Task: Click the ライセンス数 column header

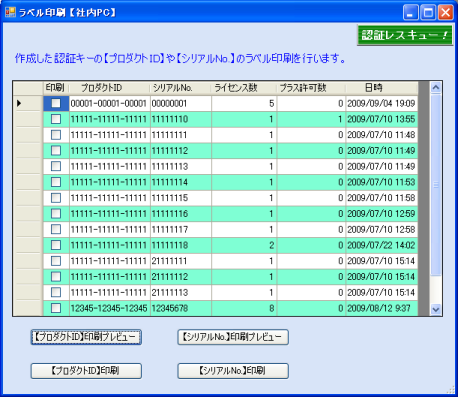Action: pyautogui.click(x=244, y=88)
